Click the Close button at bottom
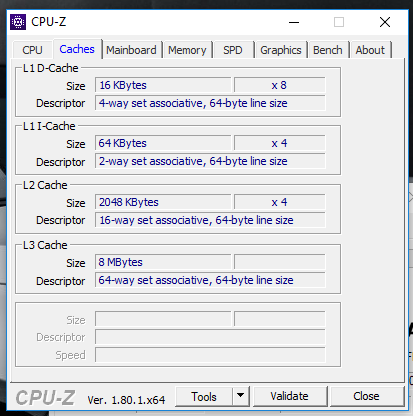The height and width of the screenshot is (416, 413). (x=366, y=396)
